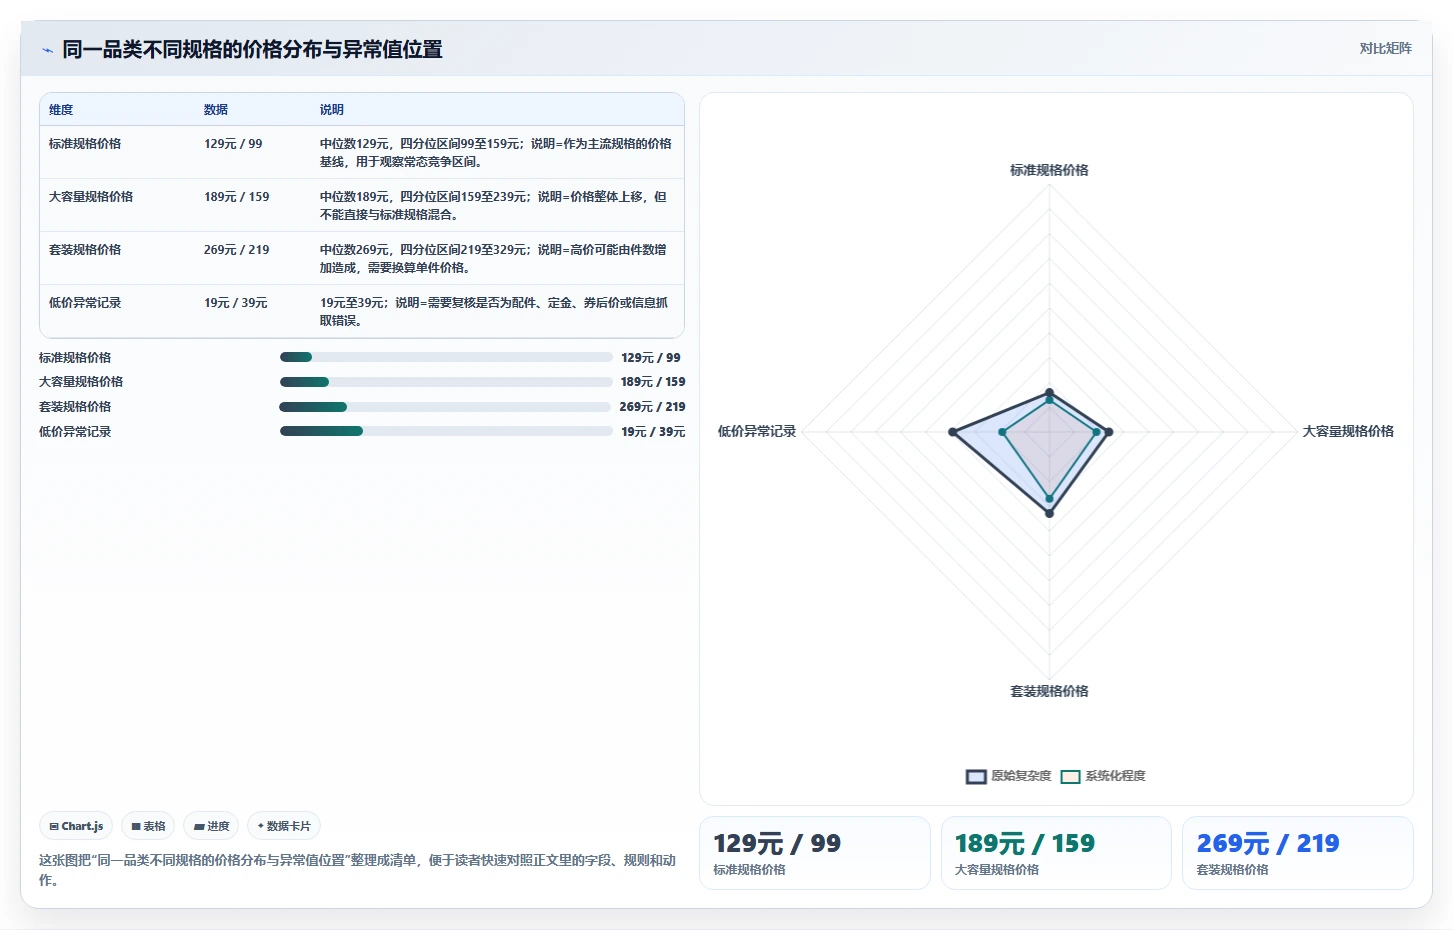Click the 19元 / 39元 value beside the progress bar
Image resolution: width=1453 pixels, height=930 pixels.
pos(653,431)
